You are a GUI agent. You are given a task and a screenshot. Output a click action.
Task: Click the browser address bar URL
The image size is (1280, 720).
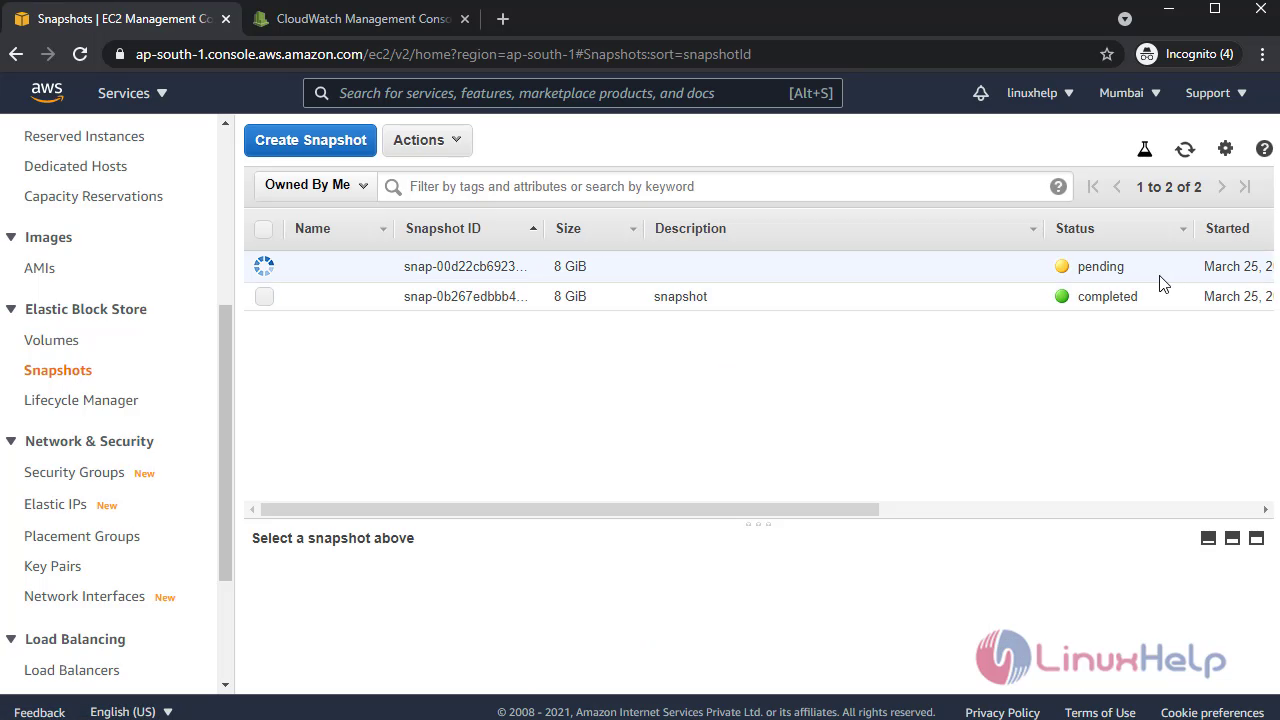pos(443,54)
